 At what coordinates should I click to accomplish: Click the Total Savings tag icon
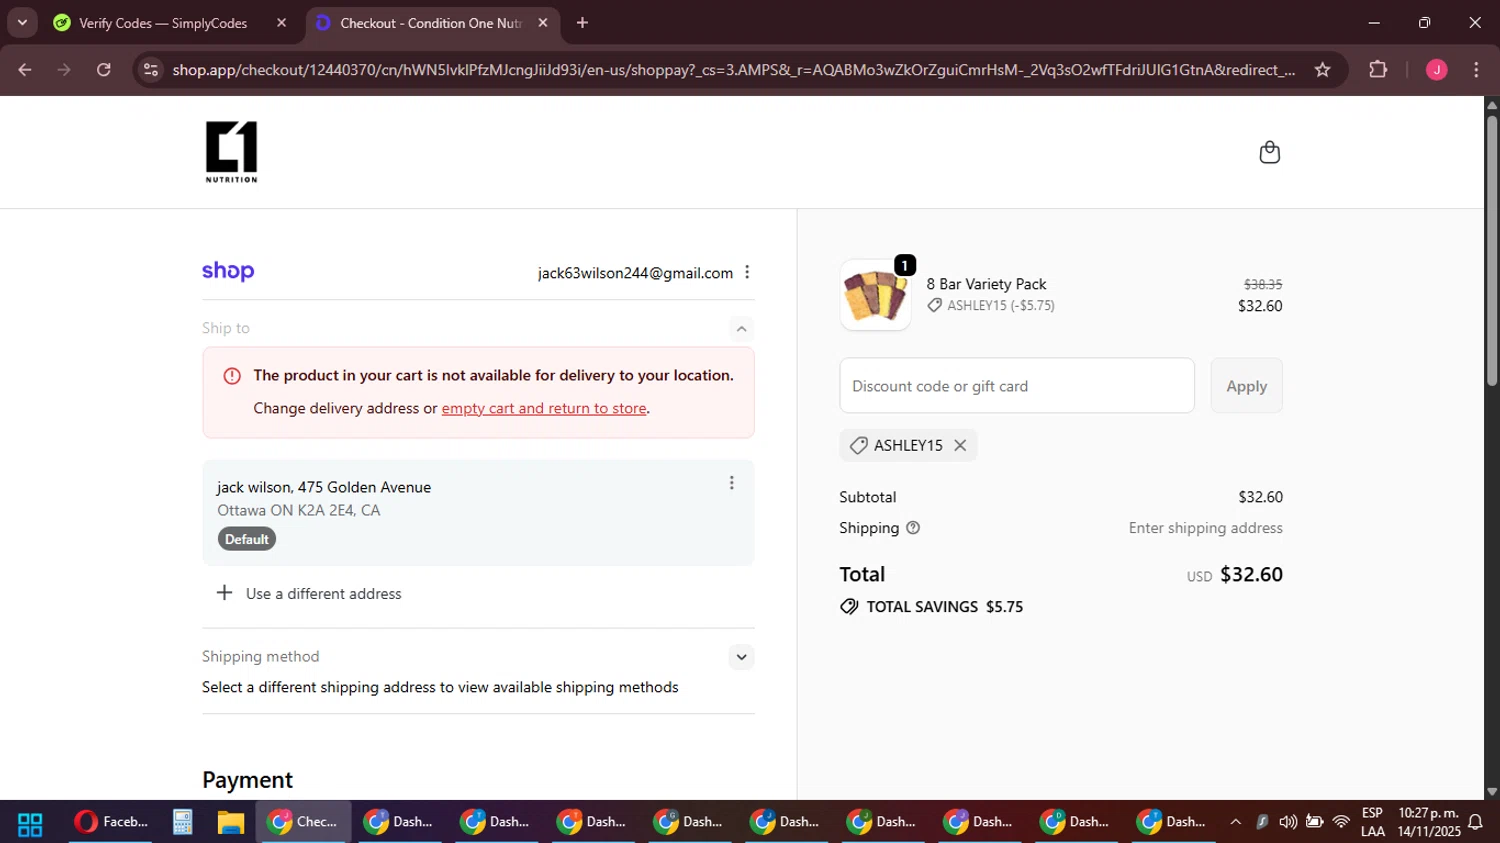click(x=849, y=607)
